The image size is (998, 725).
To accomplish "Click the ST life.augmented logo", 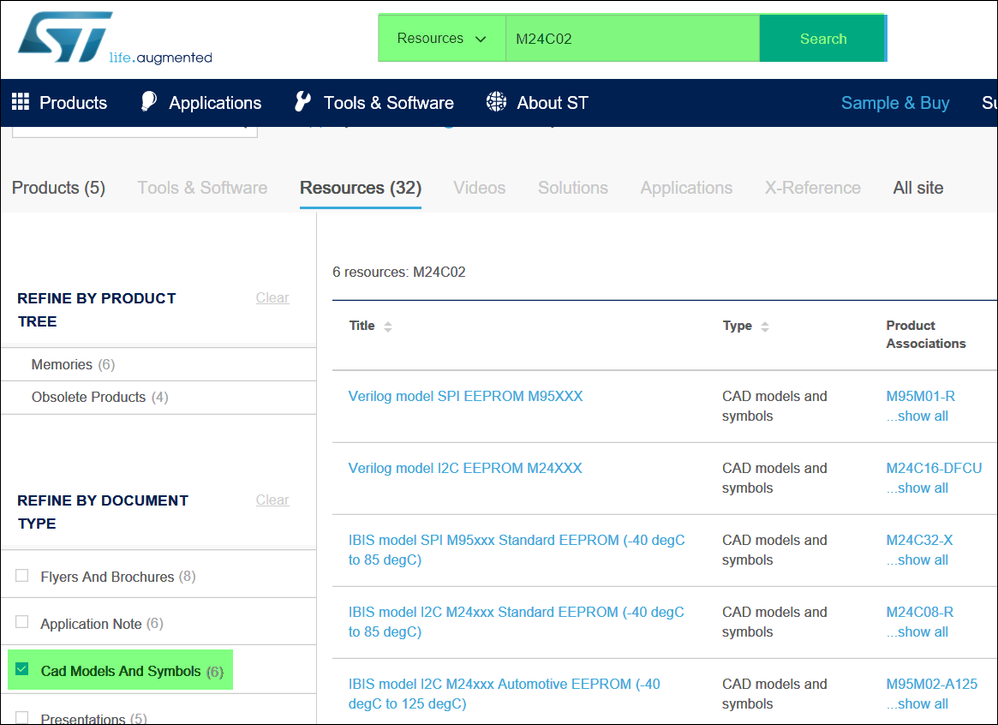I will (x=115, y=39).
